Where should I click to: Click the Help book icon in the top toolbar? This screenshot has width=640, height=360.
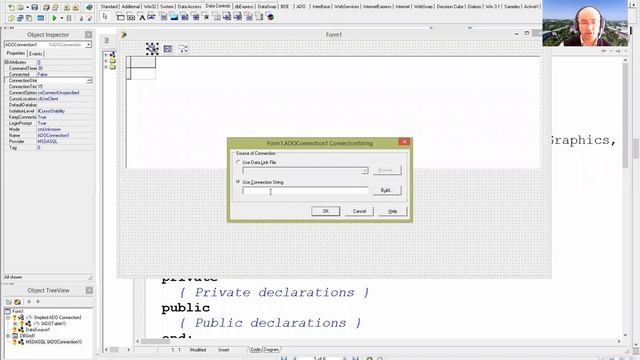89,7
